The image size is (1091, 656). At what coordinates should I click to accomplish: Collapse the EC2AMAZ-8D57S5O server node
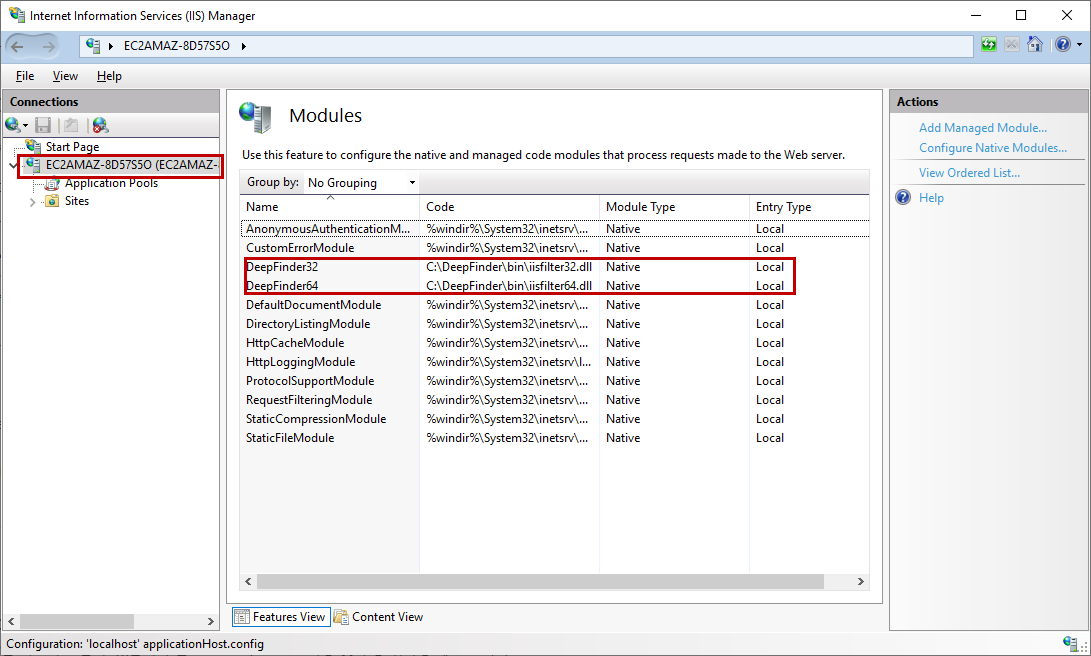point(13,166)
